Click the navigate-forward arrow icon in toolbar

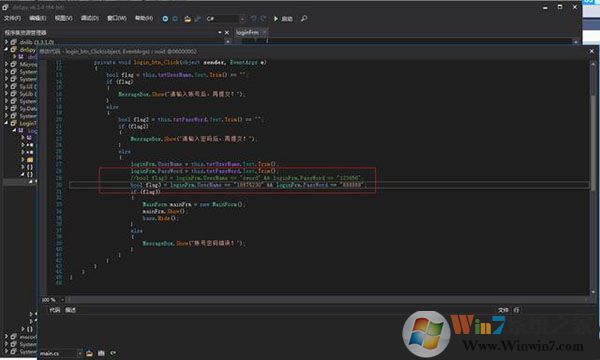click(x=175, y=18)
